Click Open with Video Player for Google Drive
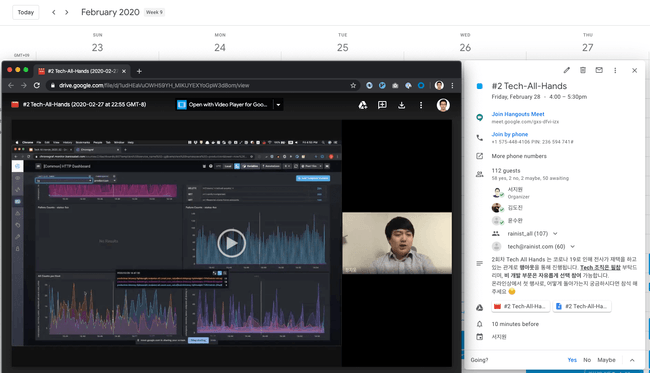This screenshot has width=650, height=373. [224, 105]
